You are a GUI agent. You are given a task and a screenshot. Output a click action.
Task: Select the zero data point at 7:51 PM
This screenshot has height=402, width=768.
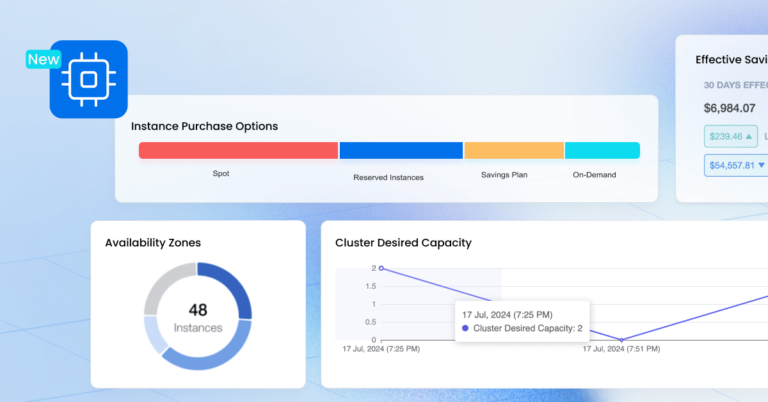(621, 340)
